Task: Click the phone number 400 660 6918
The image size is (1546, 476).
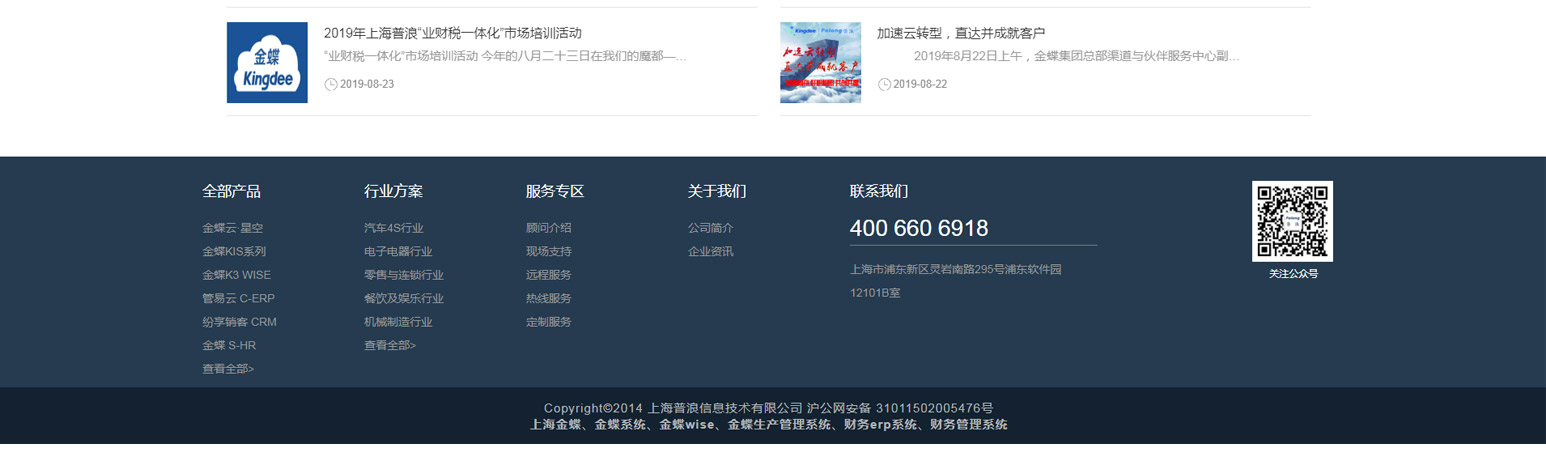Action: 919,228
